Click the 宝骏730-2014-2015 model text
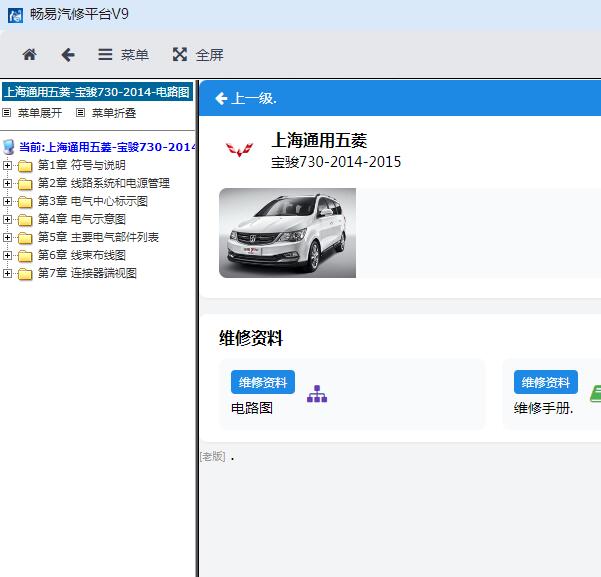Viewport: 601px width, 577px height. point(336,162)
